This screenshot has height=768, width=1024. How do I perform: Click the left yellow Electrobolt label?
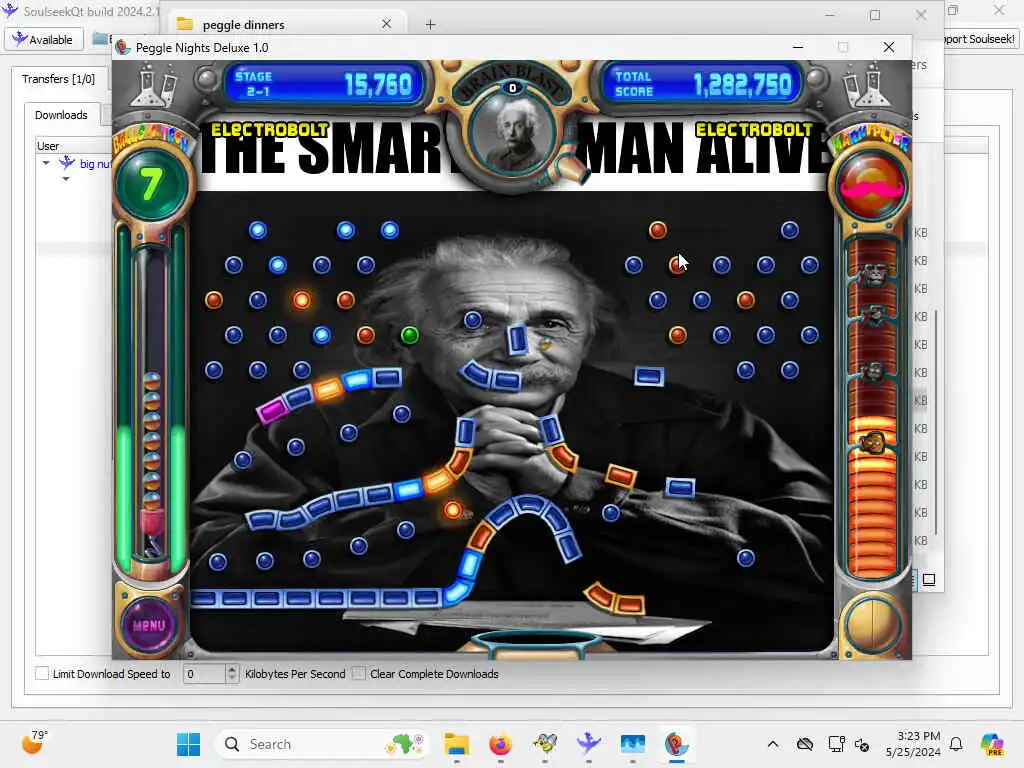(269, 129)
